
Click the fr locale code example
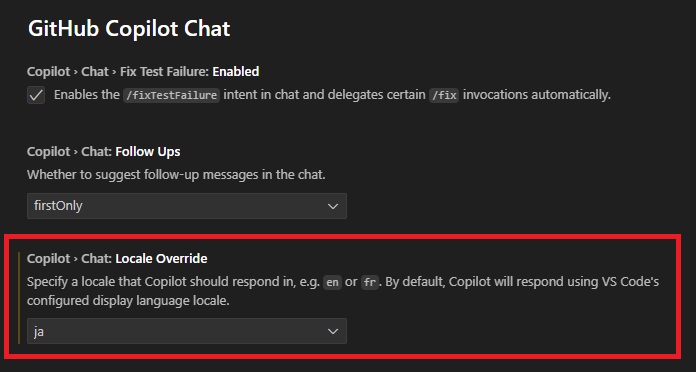click(370, 282)
